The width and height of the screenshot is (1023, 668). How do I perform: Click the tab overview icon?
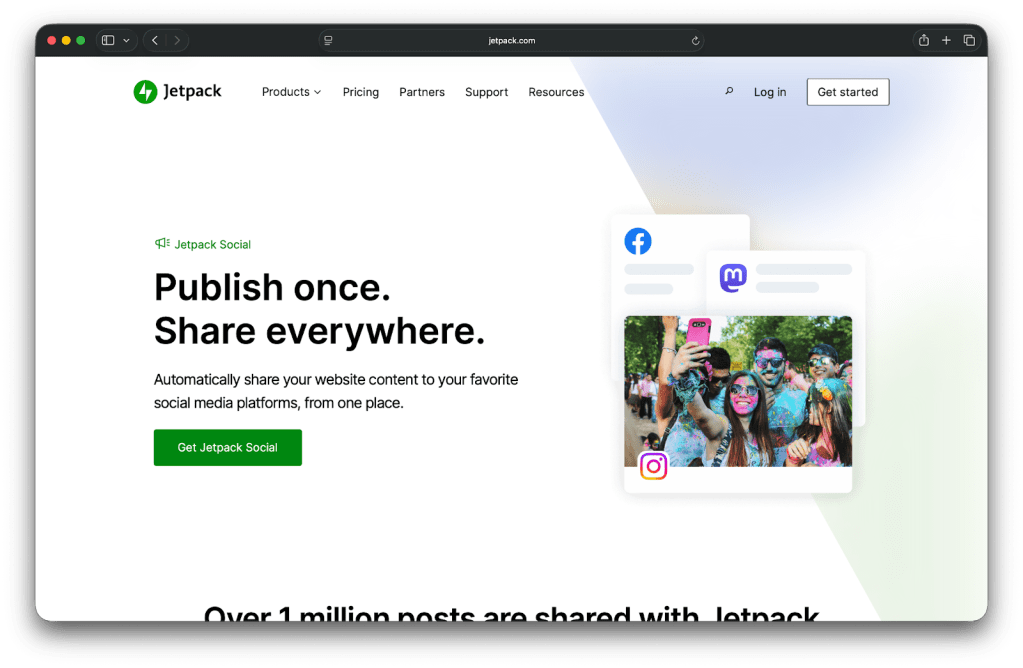click(x=969, y=40)
